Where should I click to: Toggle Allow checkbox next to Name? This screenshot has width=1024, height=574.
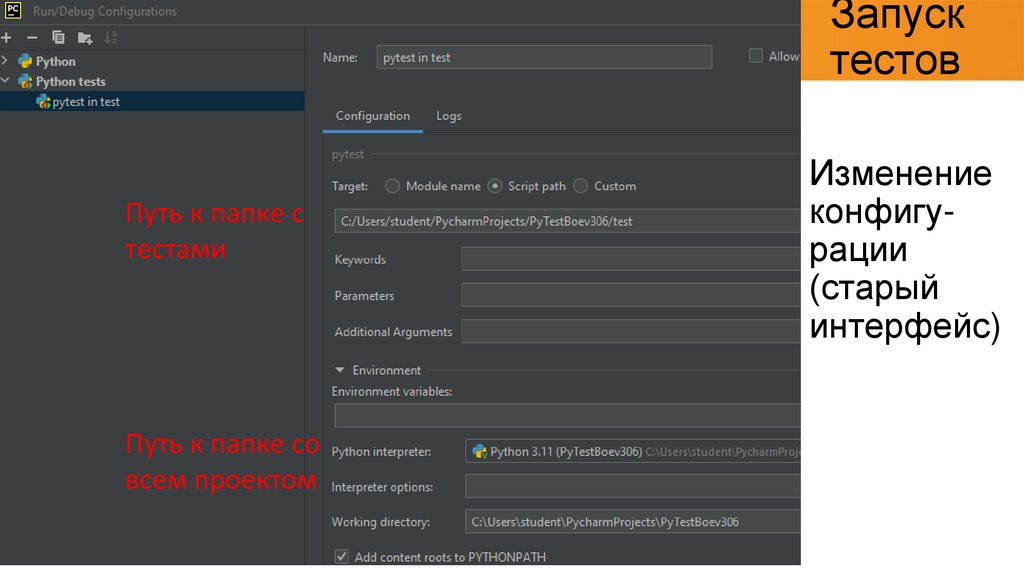(756, 56)
